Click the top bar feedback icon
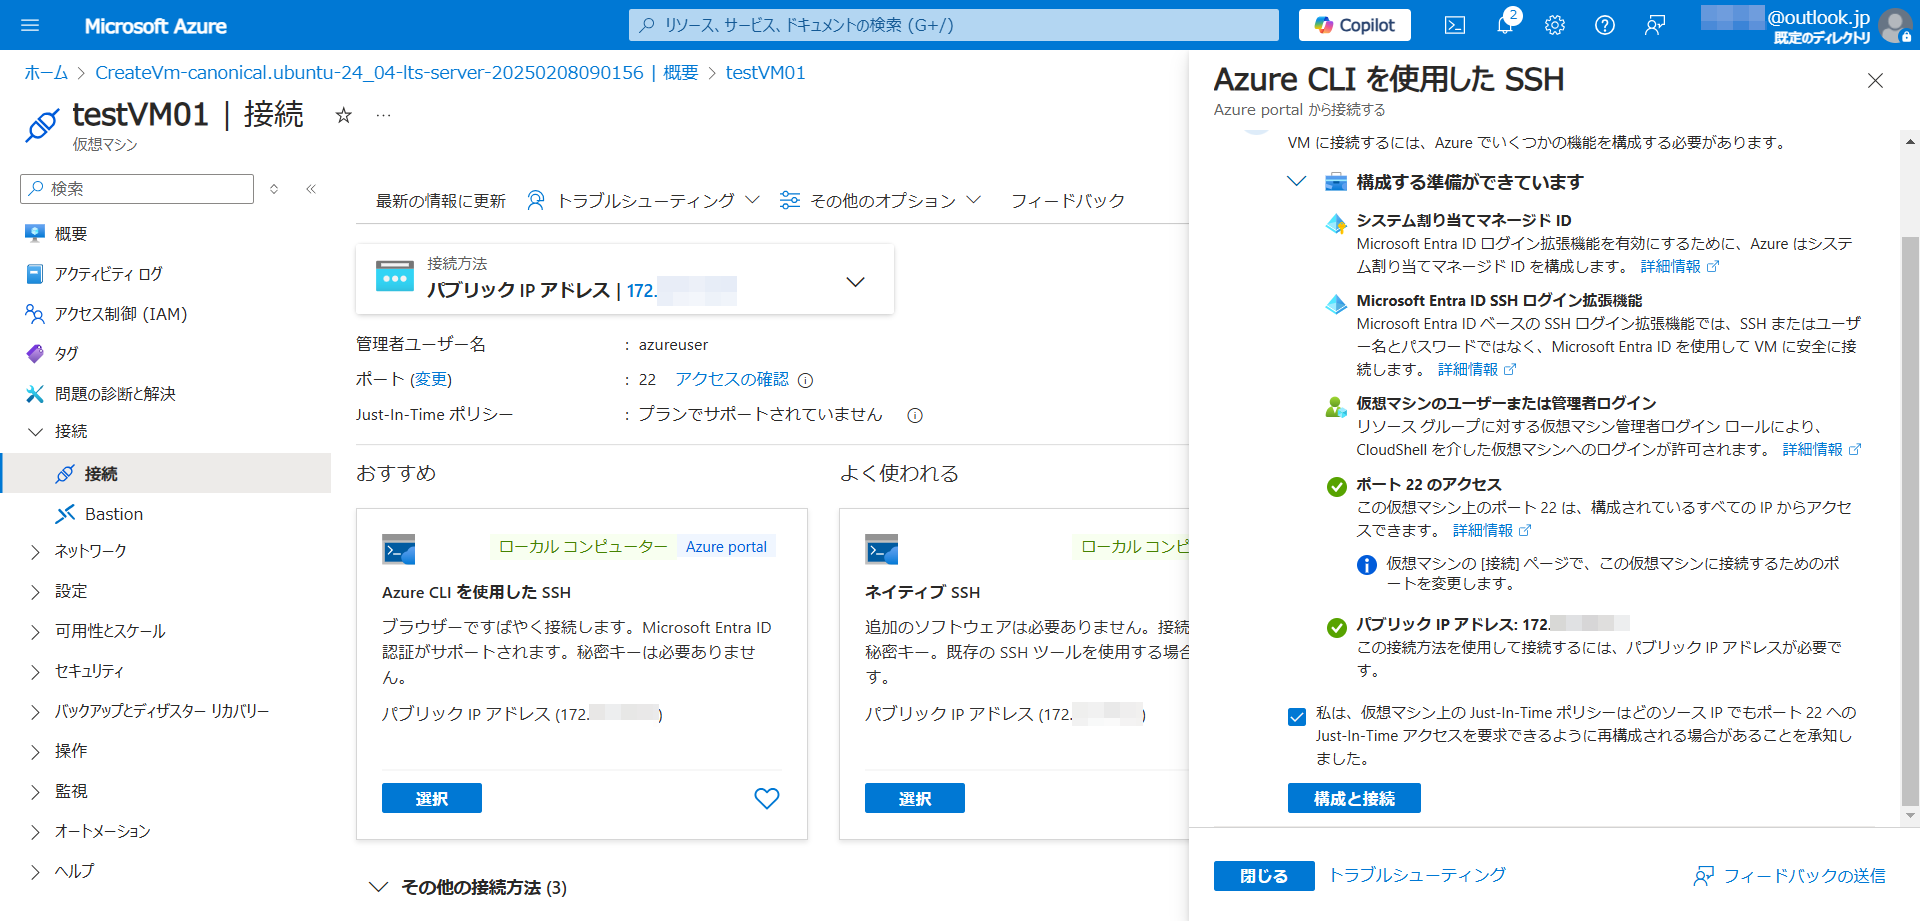Viewport: 1920px width, 921px height. 1655,25
